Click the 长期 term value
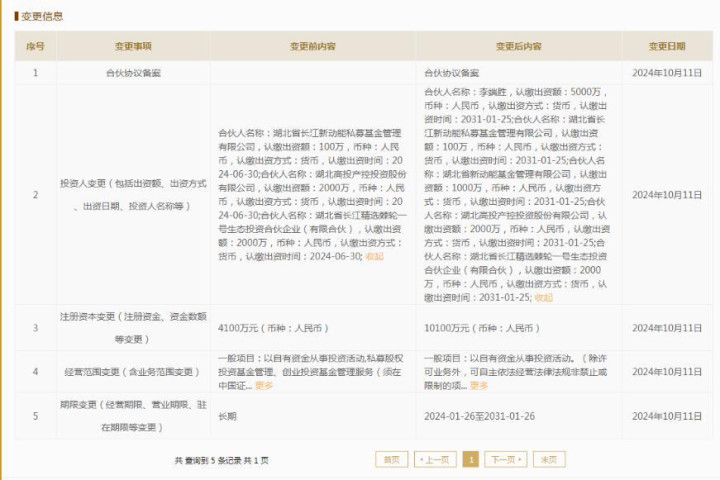This screenshot has height=480, width=720. coord(227,416)
